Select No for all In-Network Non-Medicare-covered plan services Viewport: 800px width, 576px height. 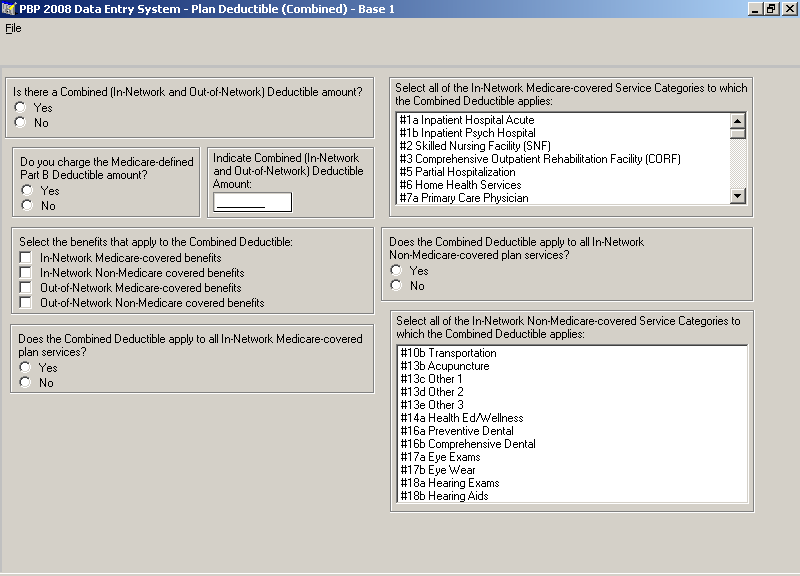(396, 286)
